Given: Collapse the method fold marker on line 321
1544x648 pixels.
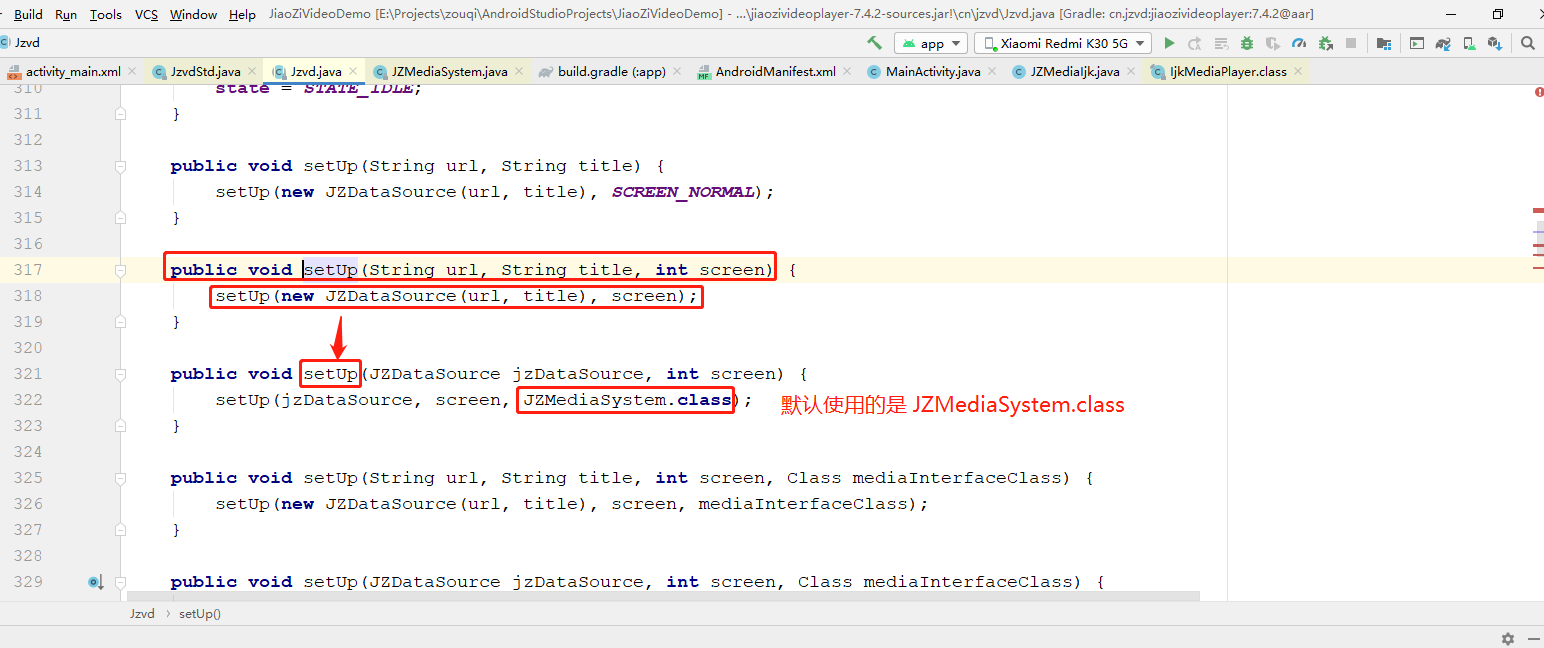Looking at the screenshot, I should click(x=120, y=374).
